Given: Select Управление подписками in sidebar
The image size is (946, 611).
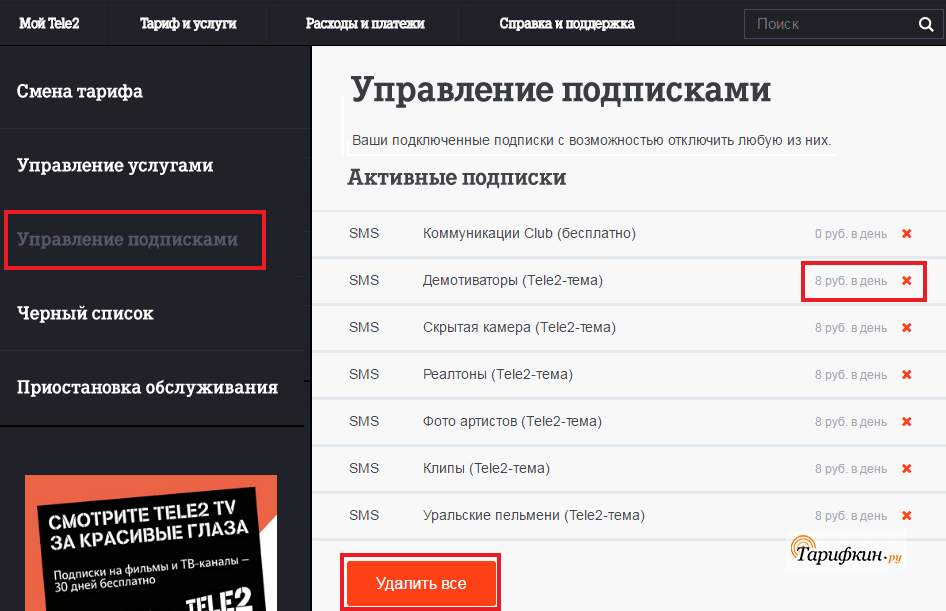Looking at the screenshot, I should pyautogui.click(x=127, y=239).
